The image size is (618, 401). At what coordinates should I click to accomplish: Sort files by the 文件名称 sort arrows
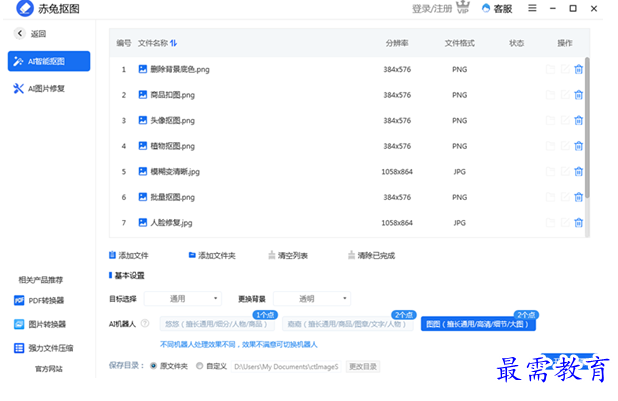(x=173, y=43)
